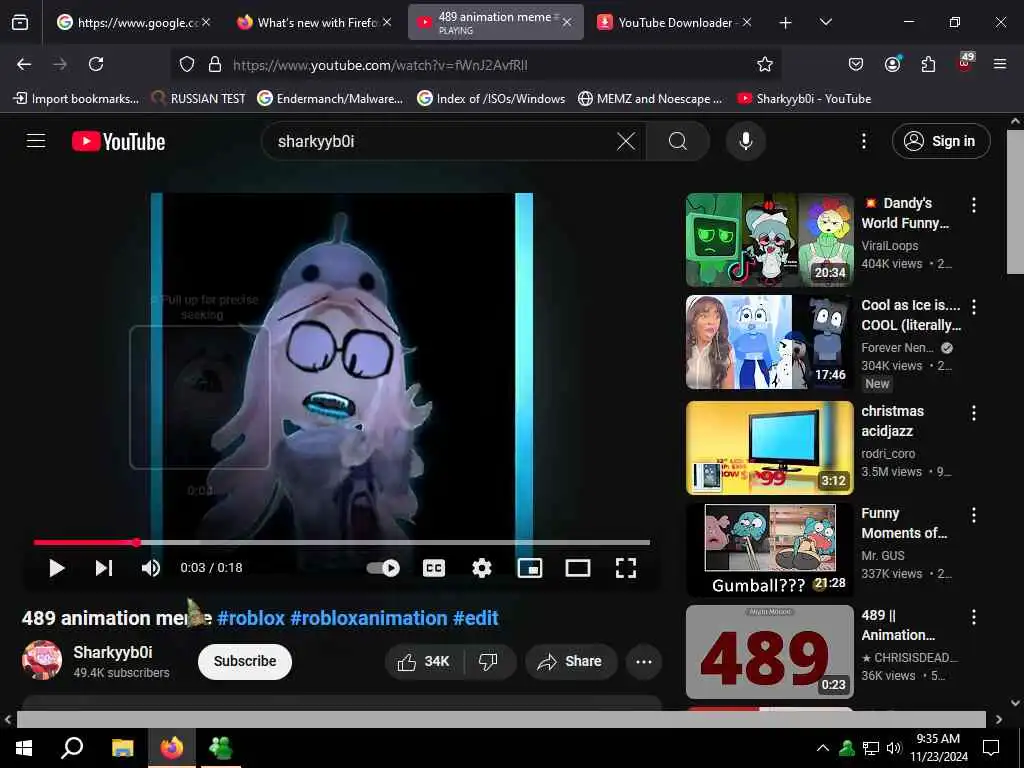Open File Explorer from taskbar
Viewport: 1024px width, 768px height.
[122, 748]
